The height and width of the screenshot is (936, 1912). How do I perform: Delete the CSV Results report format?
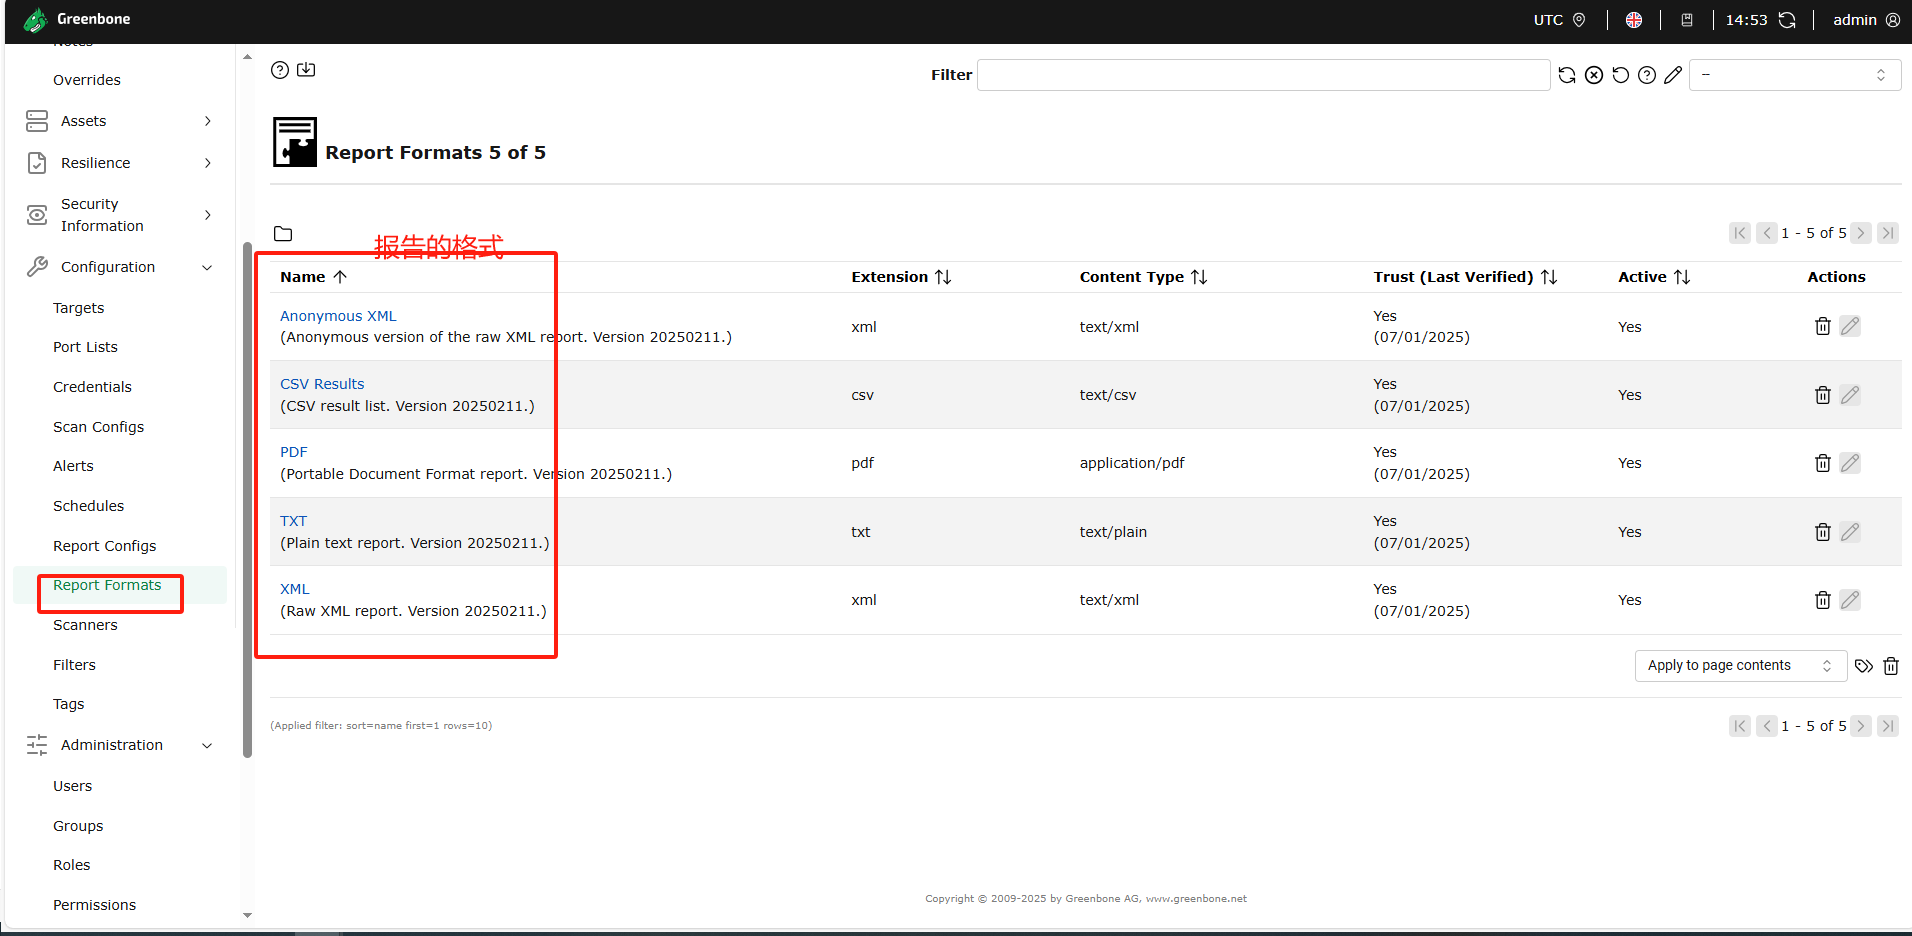point(1823,395)
